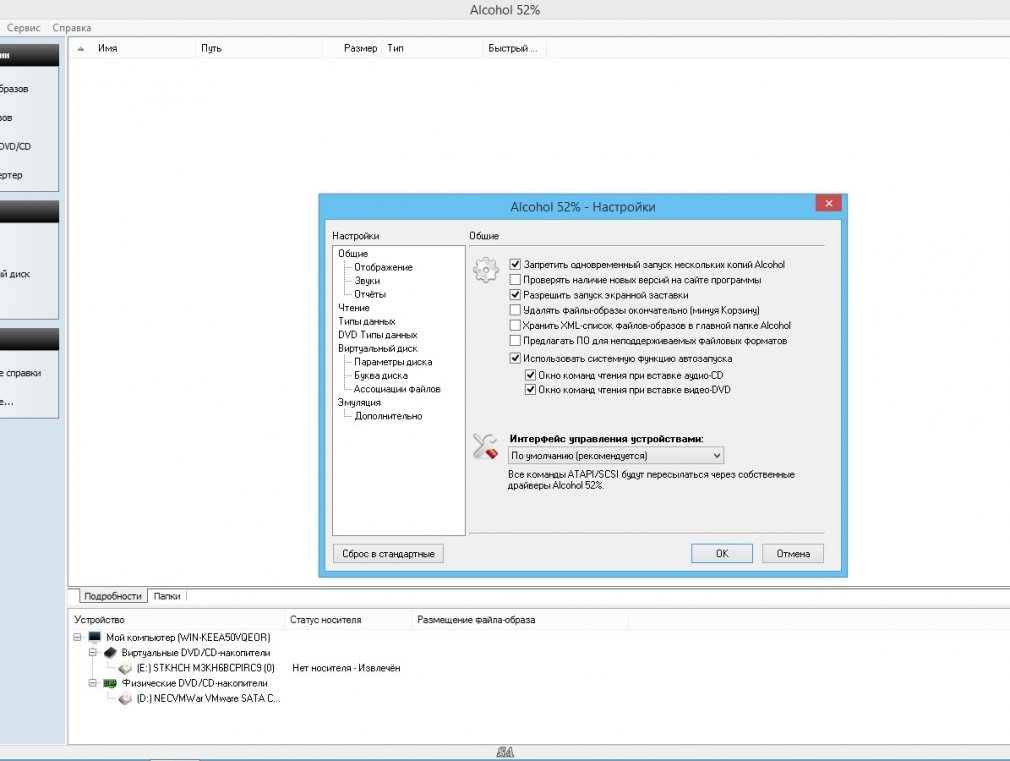The image size is (1010, 761).
Task: Click the device interface tools icon
Action: click(486, 446)
